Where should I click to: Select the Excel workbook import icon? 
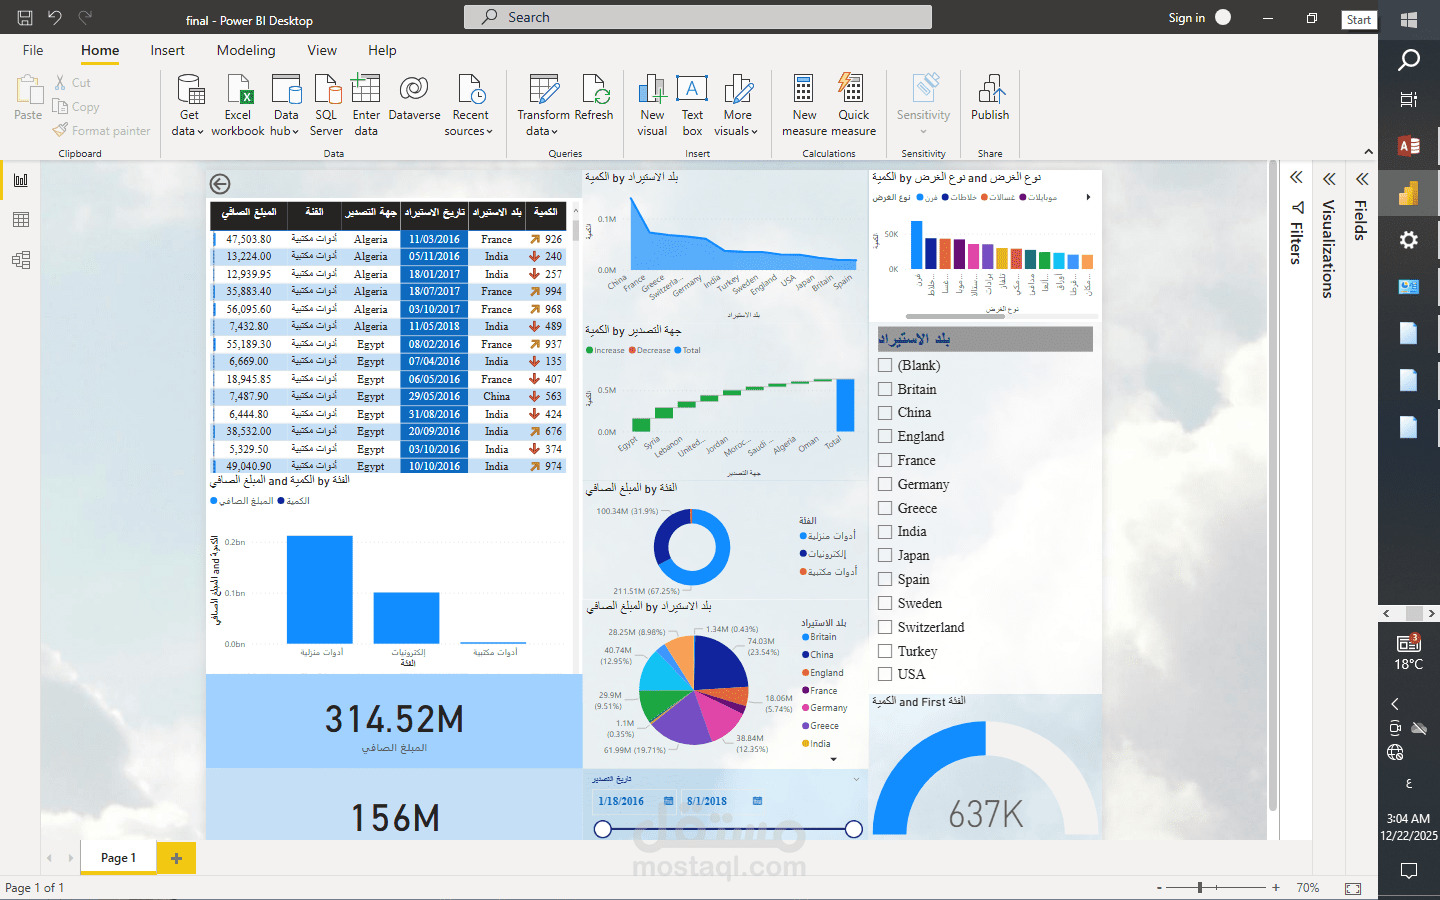237,104
